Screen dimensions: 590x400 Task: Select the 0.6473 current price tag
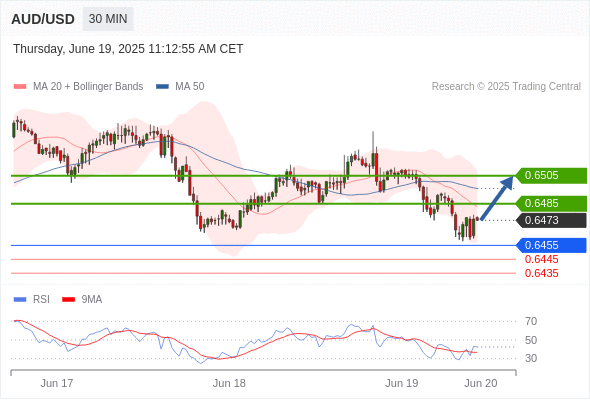[x=551, y=220]
